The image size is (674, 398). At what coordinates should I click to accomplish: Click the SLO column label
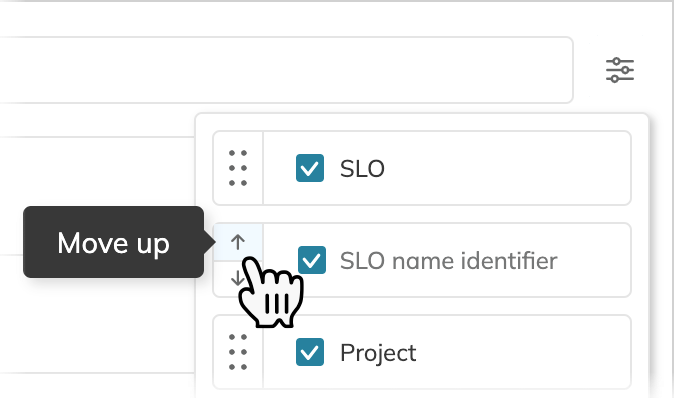pos(362,168)
